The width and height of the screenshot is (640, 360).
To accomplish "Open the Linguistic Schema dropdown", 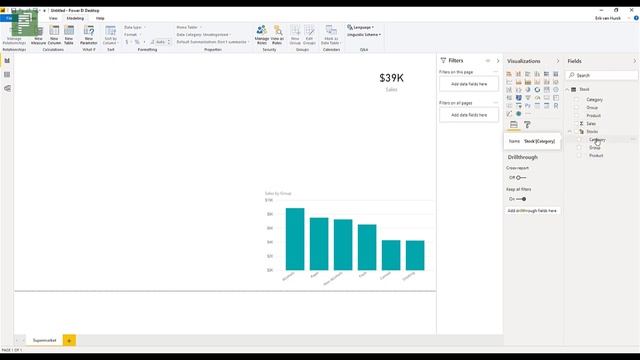I will (364, 35).
